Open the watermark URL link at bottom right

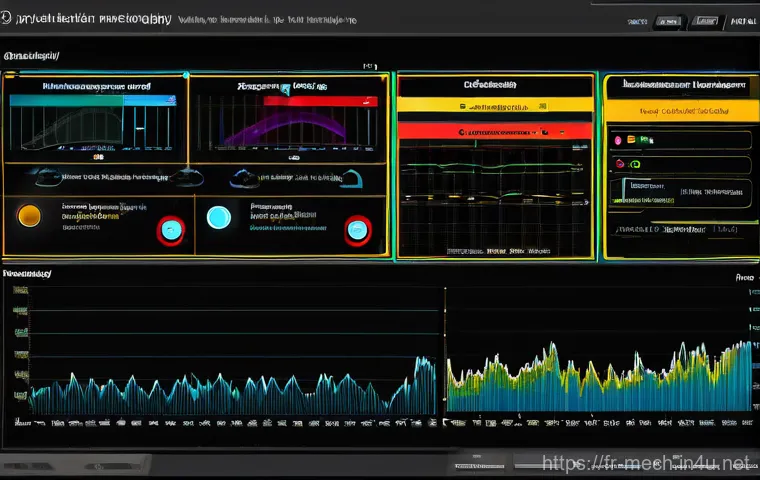[x=645, y=464]
